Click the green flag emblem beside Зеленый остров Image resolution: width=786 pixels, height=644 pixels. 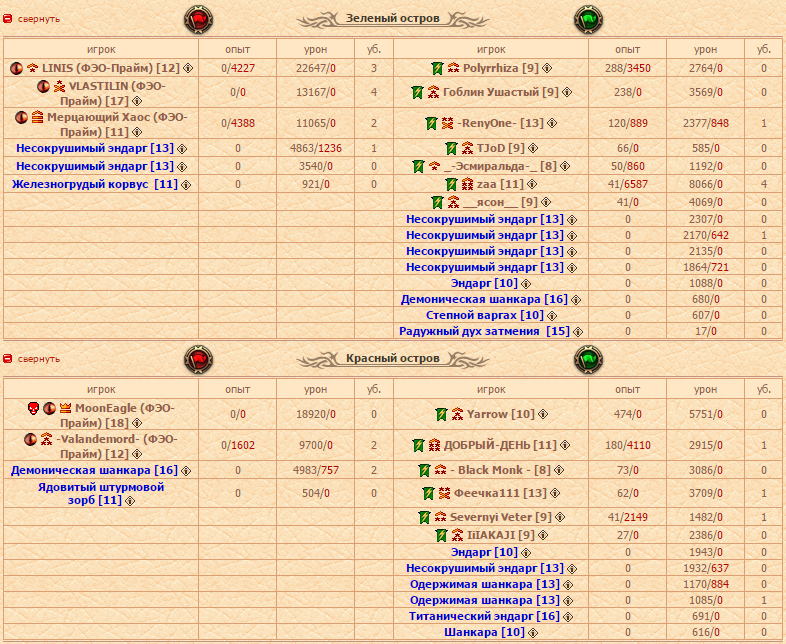pos(588,20)
